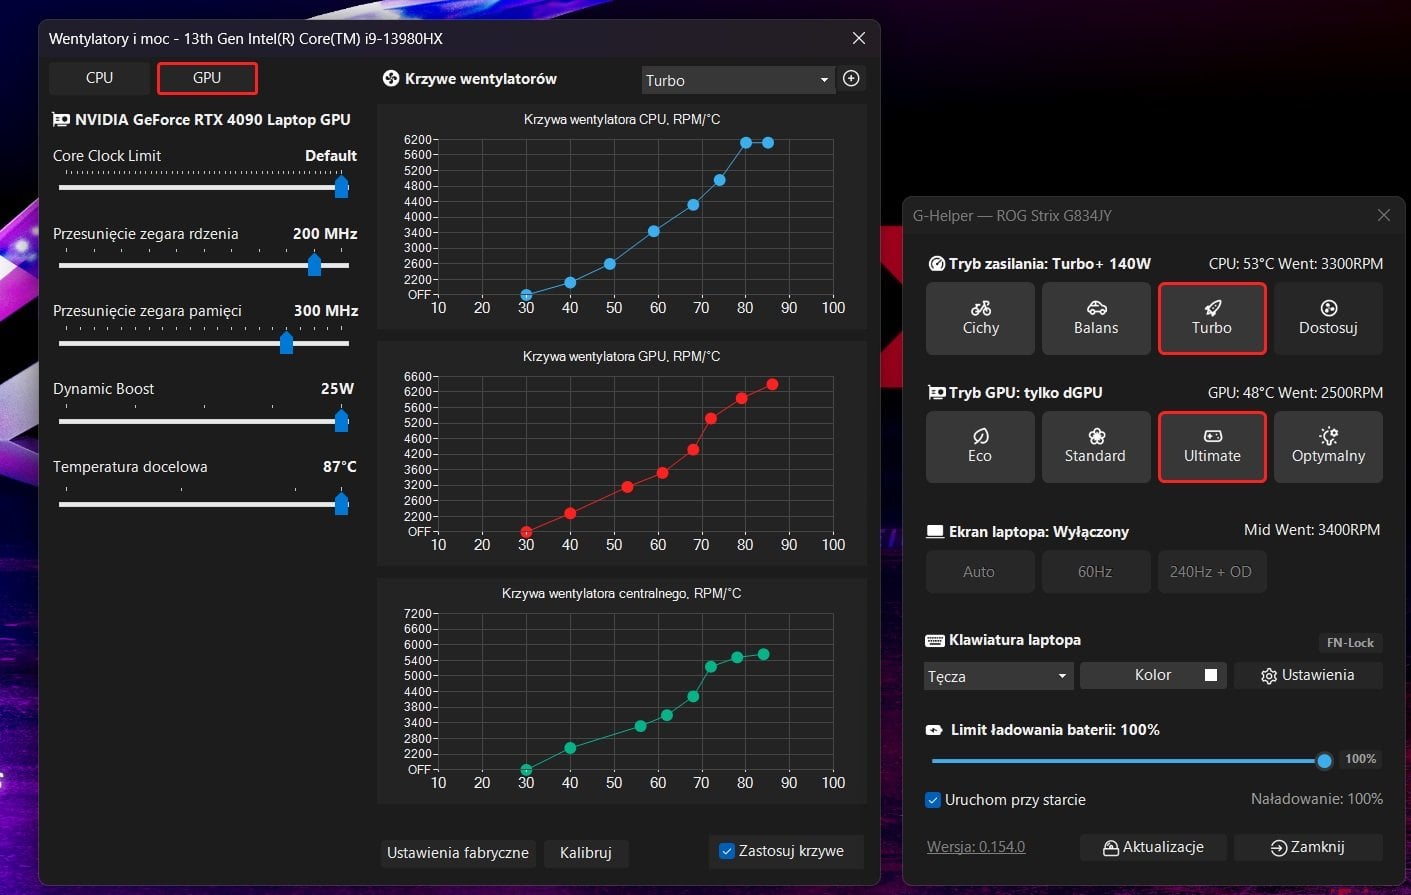Close the Wentylatory i moc window
Screen dimensions: 1411x895
tap(859, 38)
